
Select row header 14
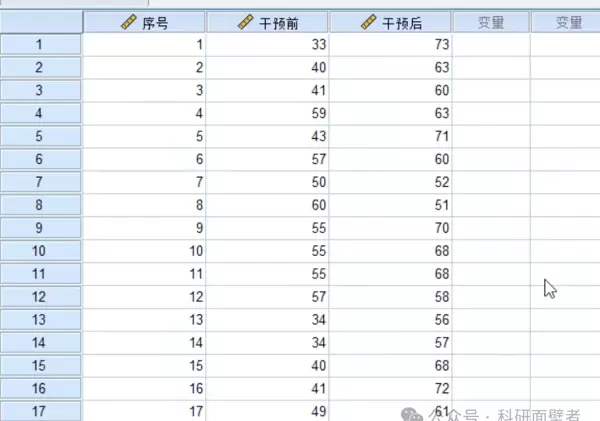[x=40, y=342]
